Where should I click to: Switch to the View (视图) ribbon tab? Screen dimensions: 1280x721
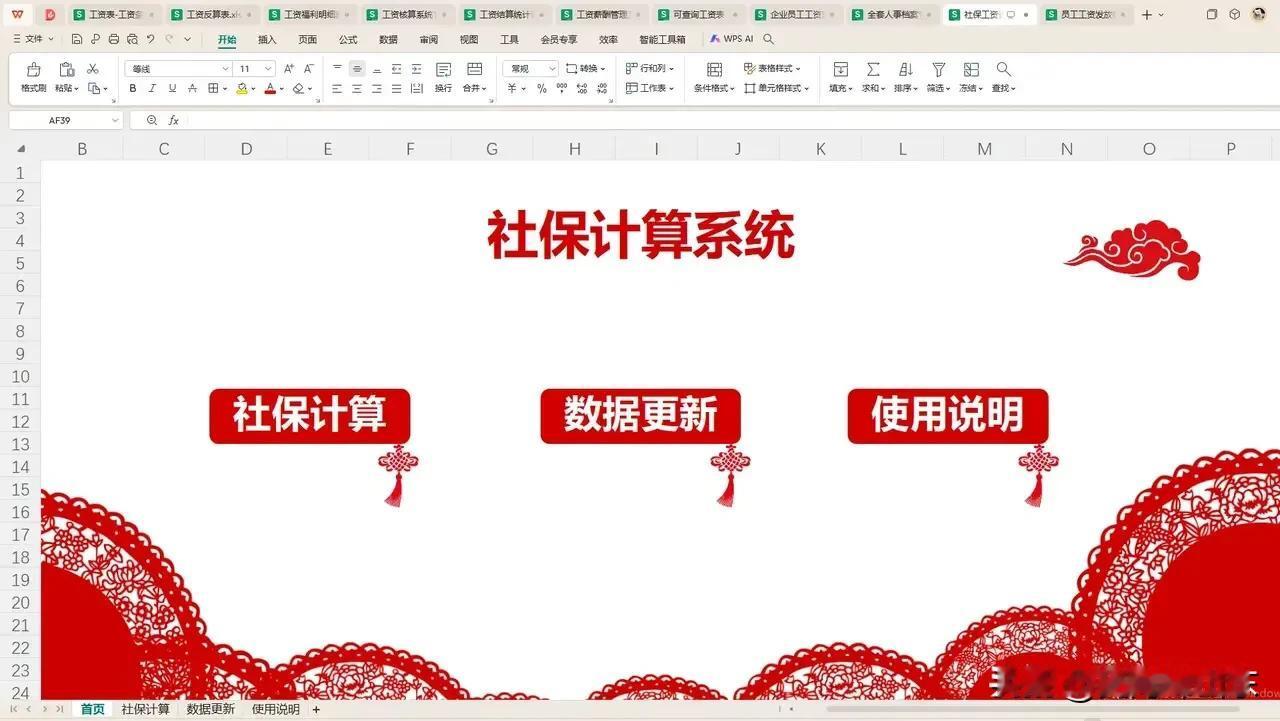click(469, 40)
